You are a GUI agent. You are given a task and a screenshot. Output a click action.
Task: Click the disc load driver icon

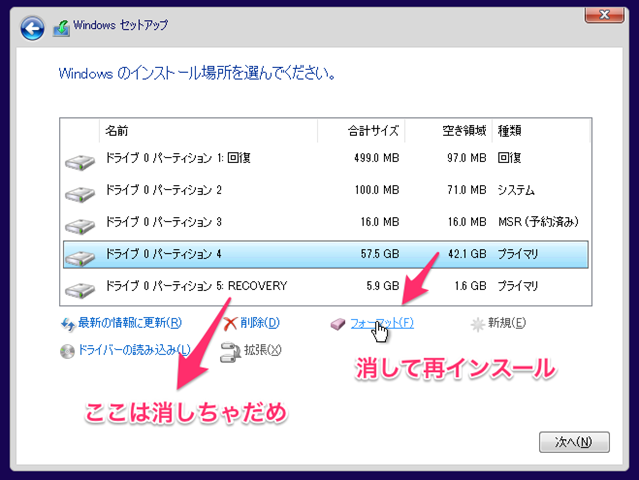coord(67,351)
